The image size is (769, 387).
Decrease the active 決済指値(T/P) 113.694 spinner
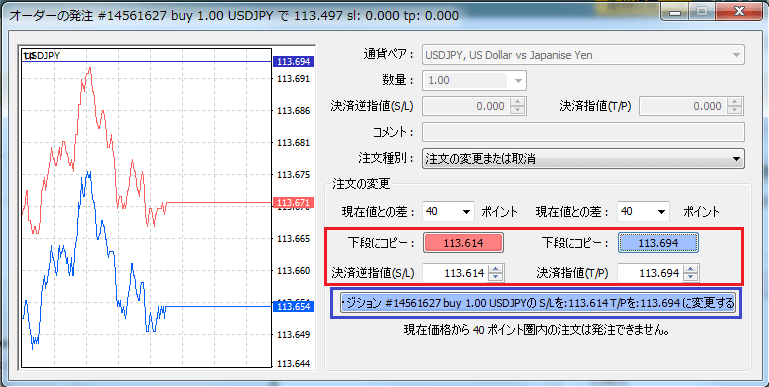point(691,277)
